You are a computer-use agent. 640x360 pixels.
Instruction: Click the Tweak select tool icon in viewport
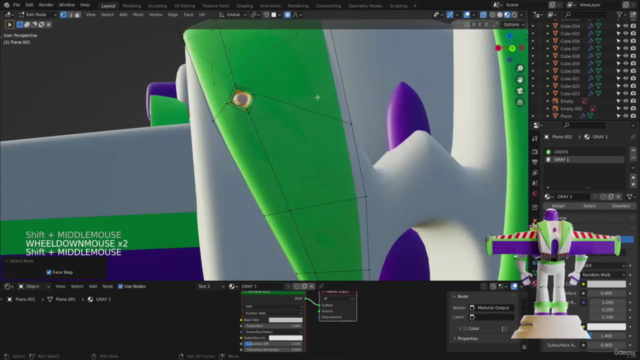tap(9, 24)
